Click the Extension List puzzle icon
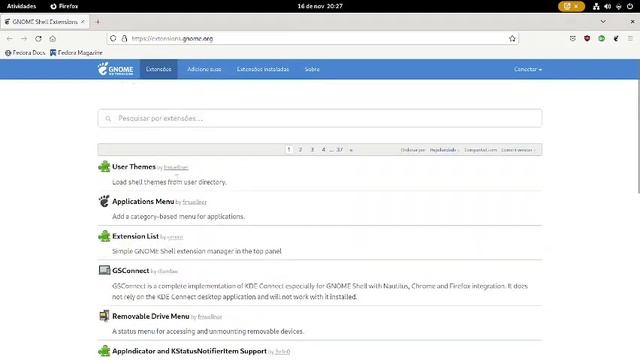The image size is (640, 360). 104,236
